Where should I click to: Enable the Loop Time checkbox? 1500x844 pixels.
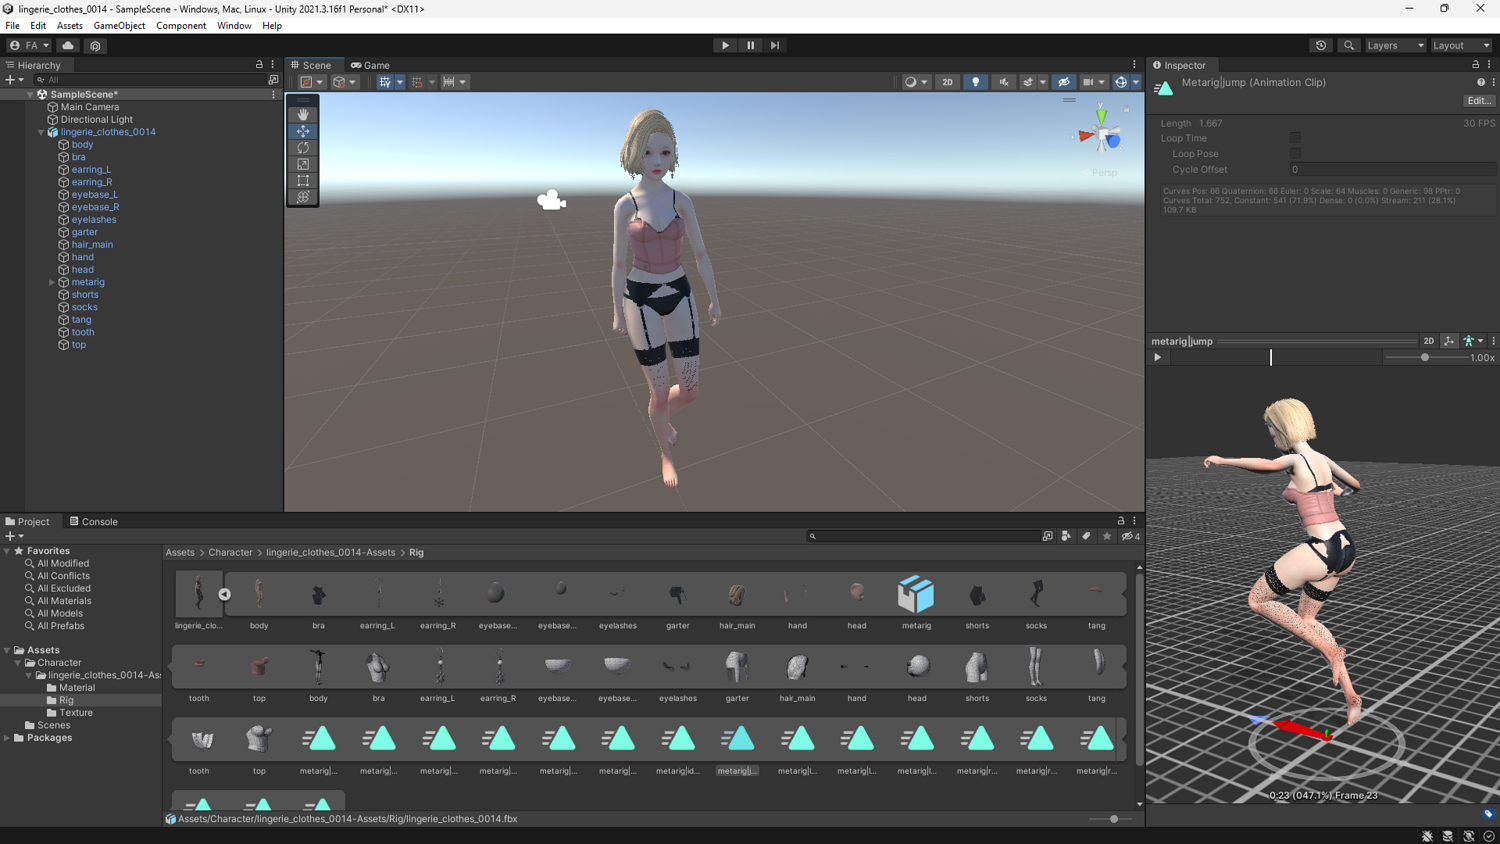click(x=1294, y=137)
